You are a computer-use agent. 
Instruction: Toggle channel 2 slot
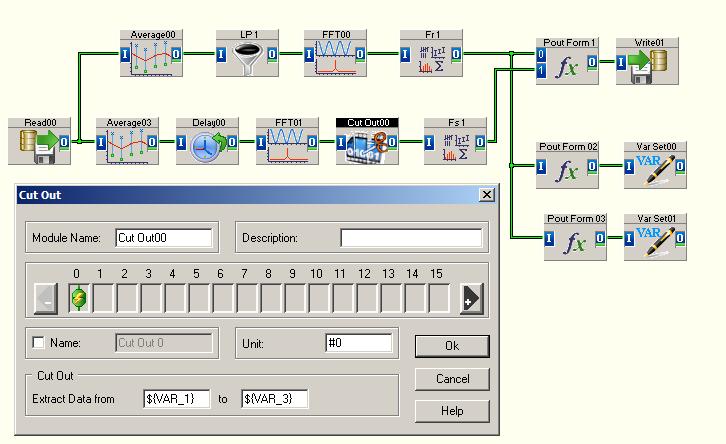(x=127, y=299)
